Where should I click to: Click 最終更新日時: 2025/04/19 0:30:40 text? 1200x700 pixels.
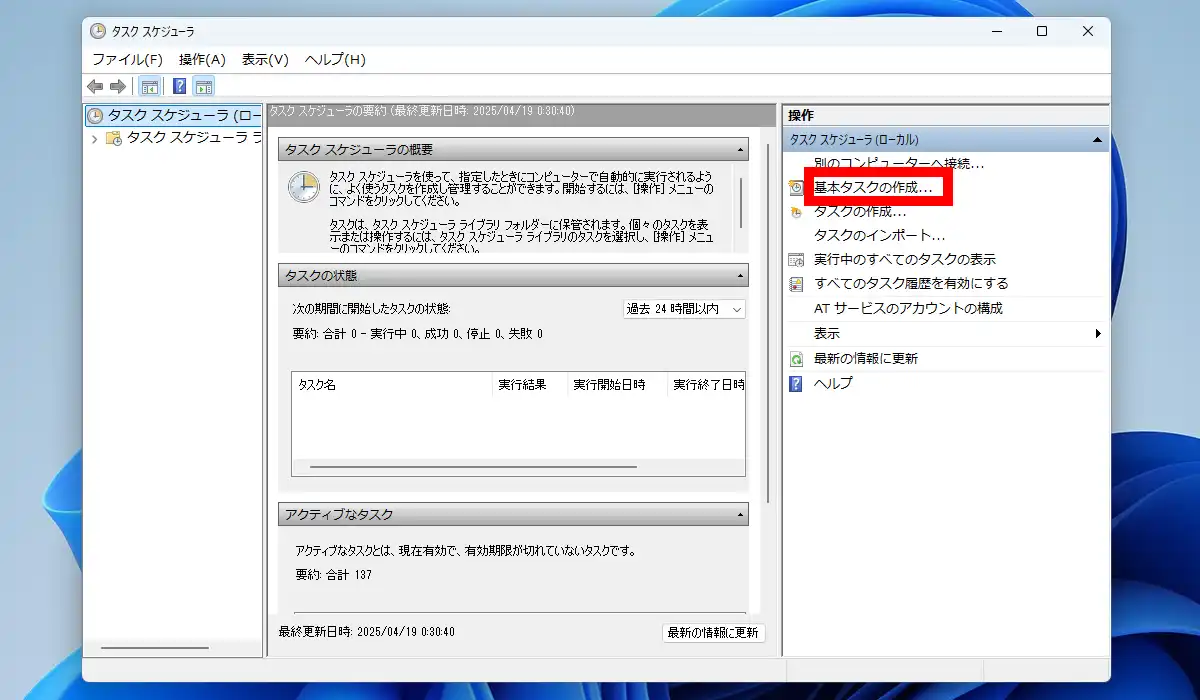tap(367, 632)
